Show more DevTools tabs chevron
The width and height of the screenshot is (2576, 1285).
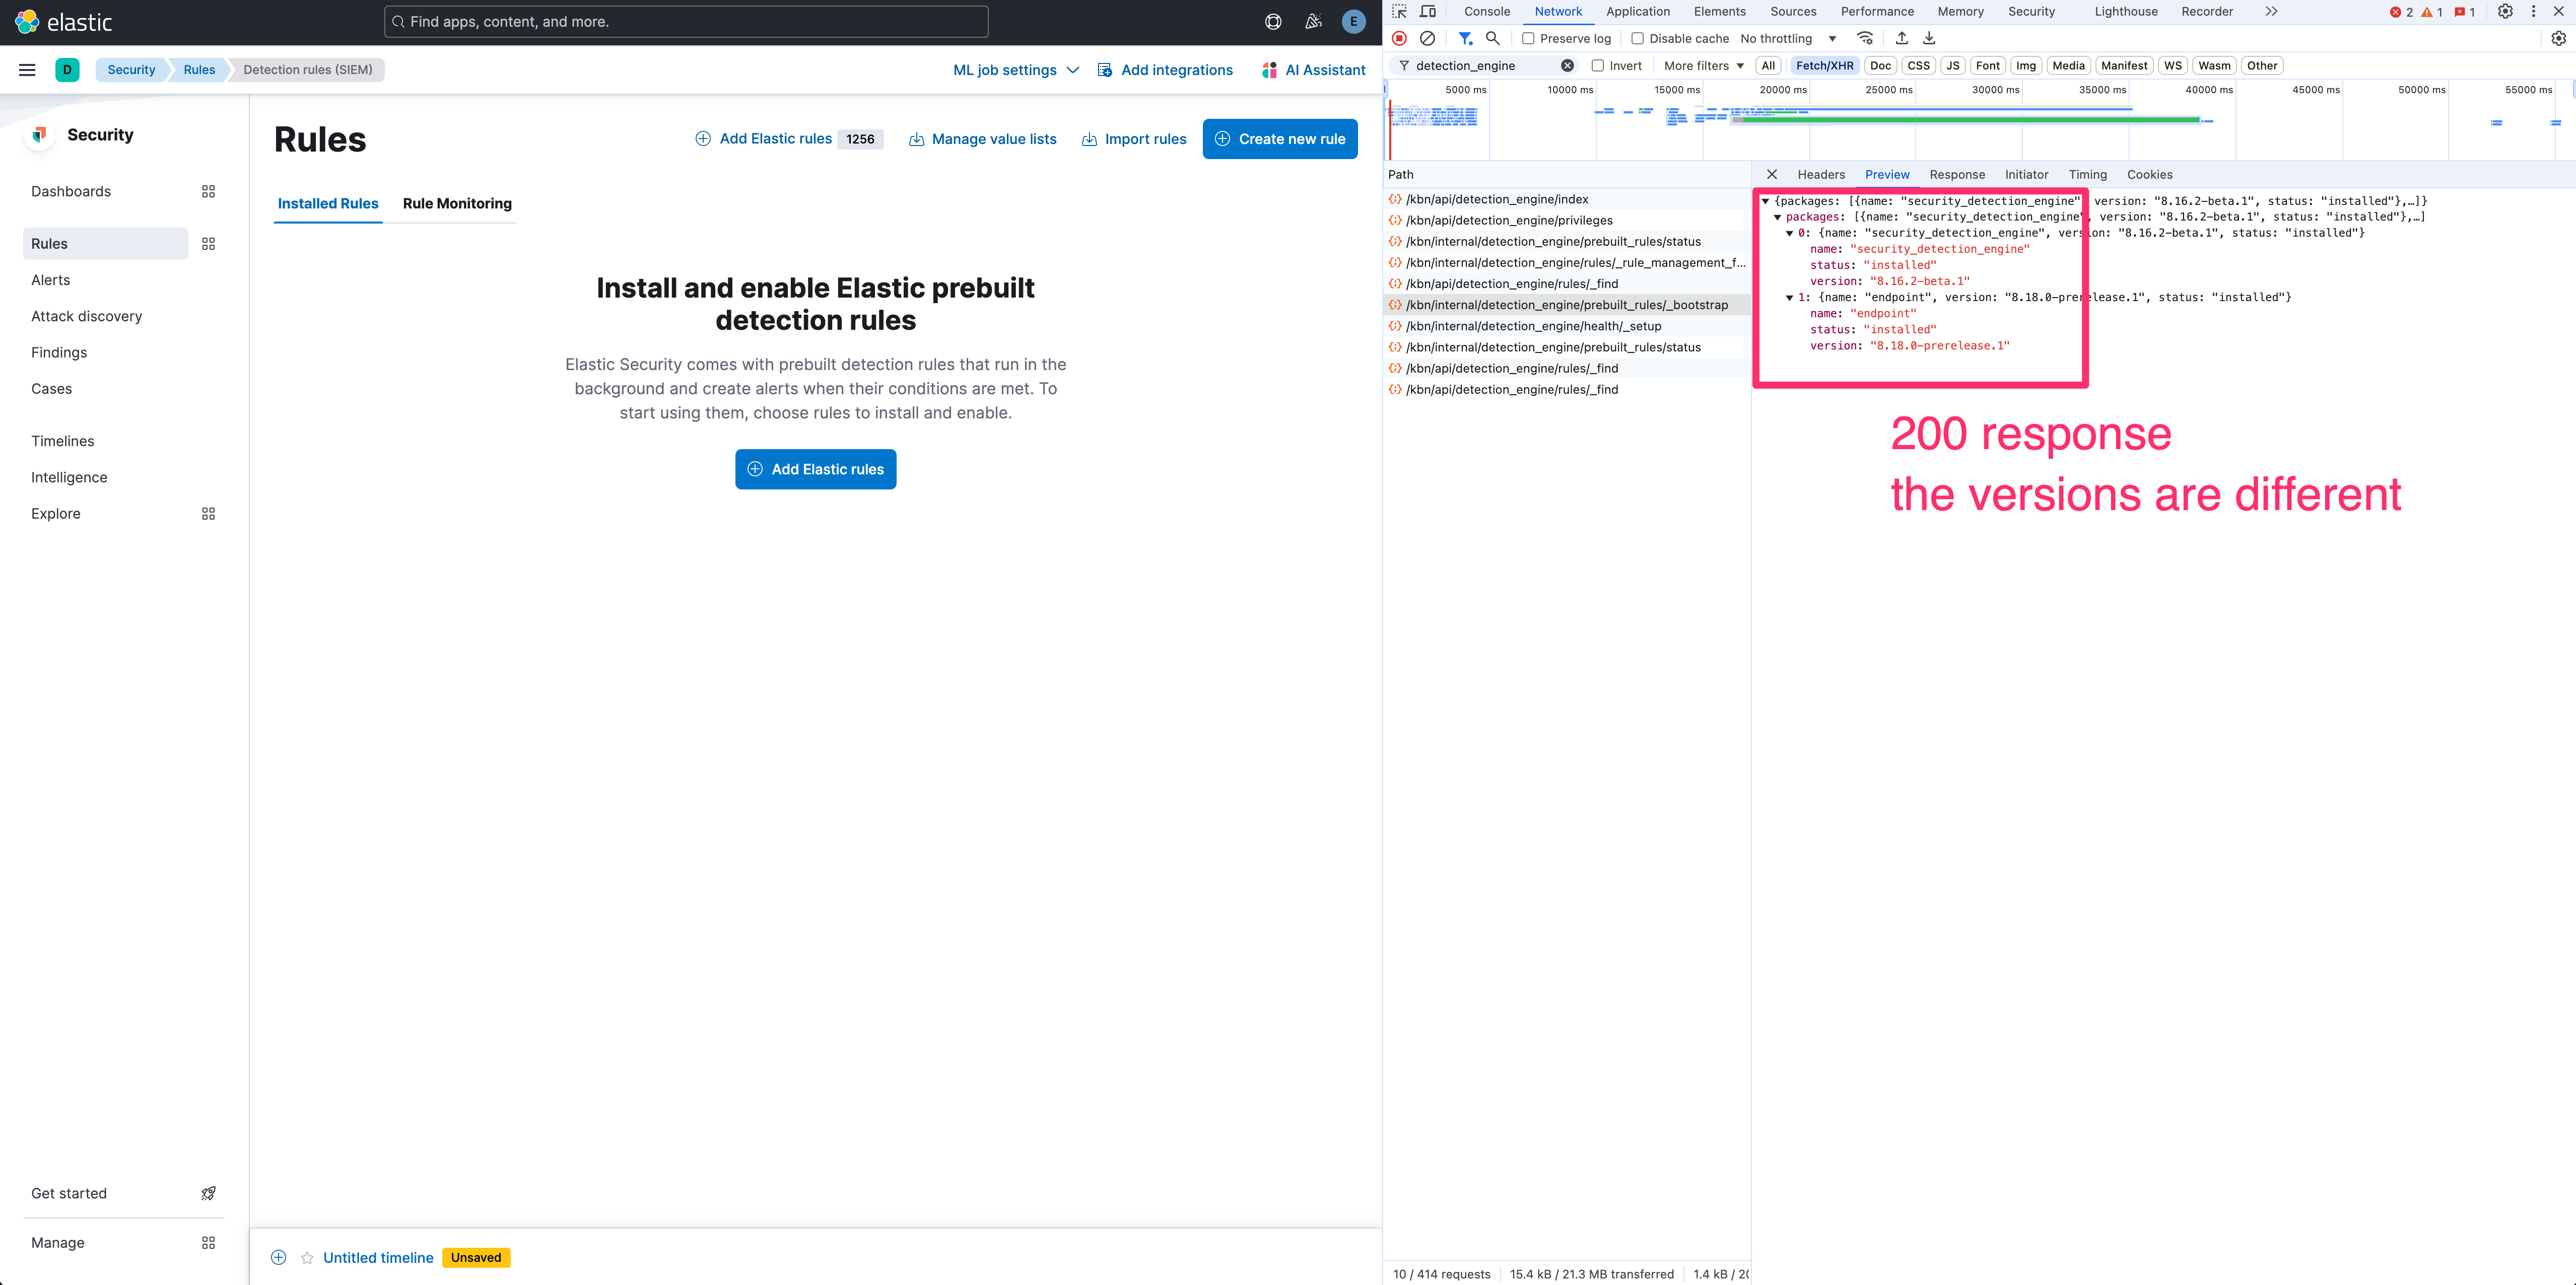(x=2271, y=12)
